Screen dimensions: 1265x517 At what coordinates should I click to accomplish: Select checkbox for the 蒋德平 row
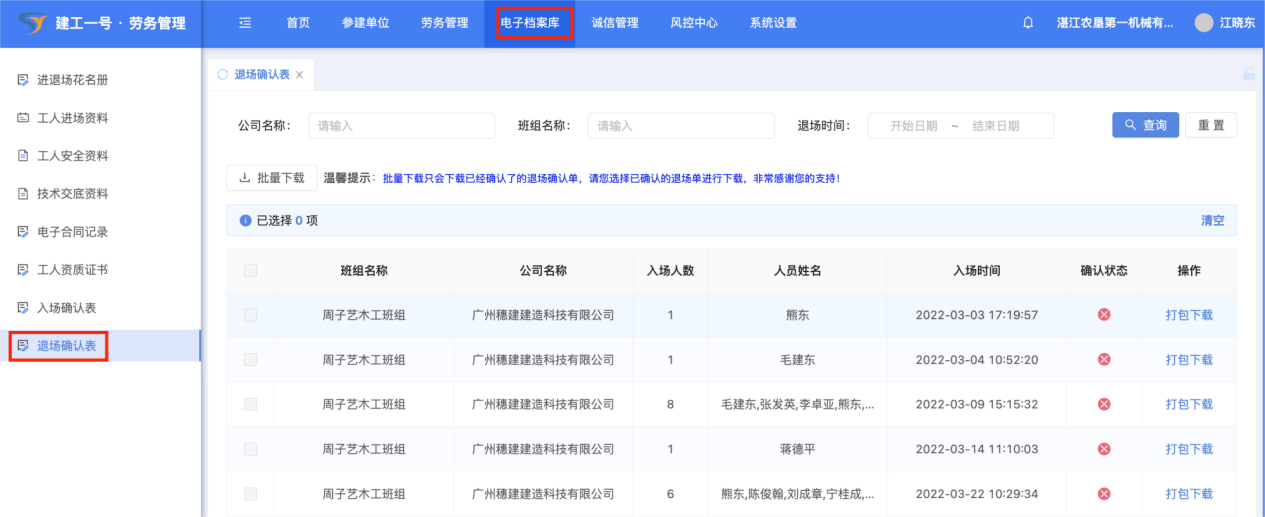pyautogui.click(x=250, y=449)
